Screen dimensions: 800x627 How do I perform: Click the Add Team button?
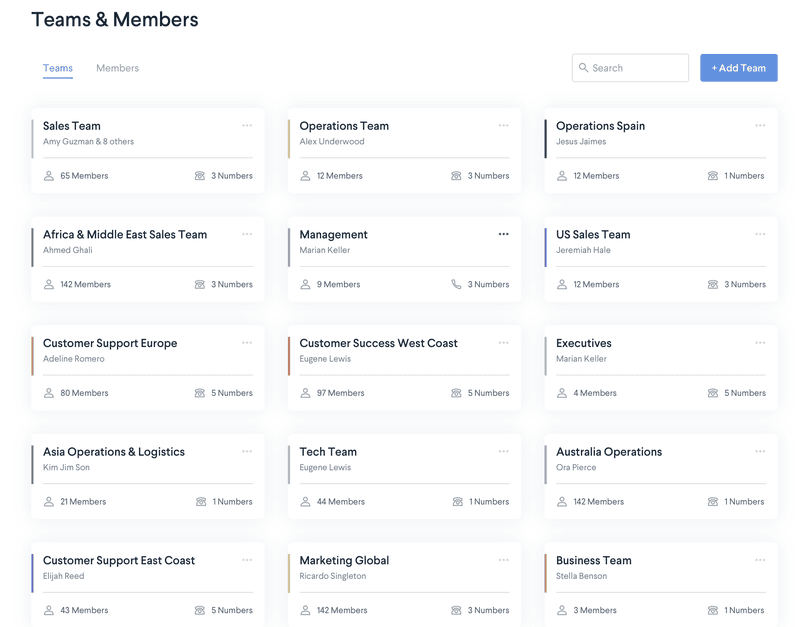738,67
